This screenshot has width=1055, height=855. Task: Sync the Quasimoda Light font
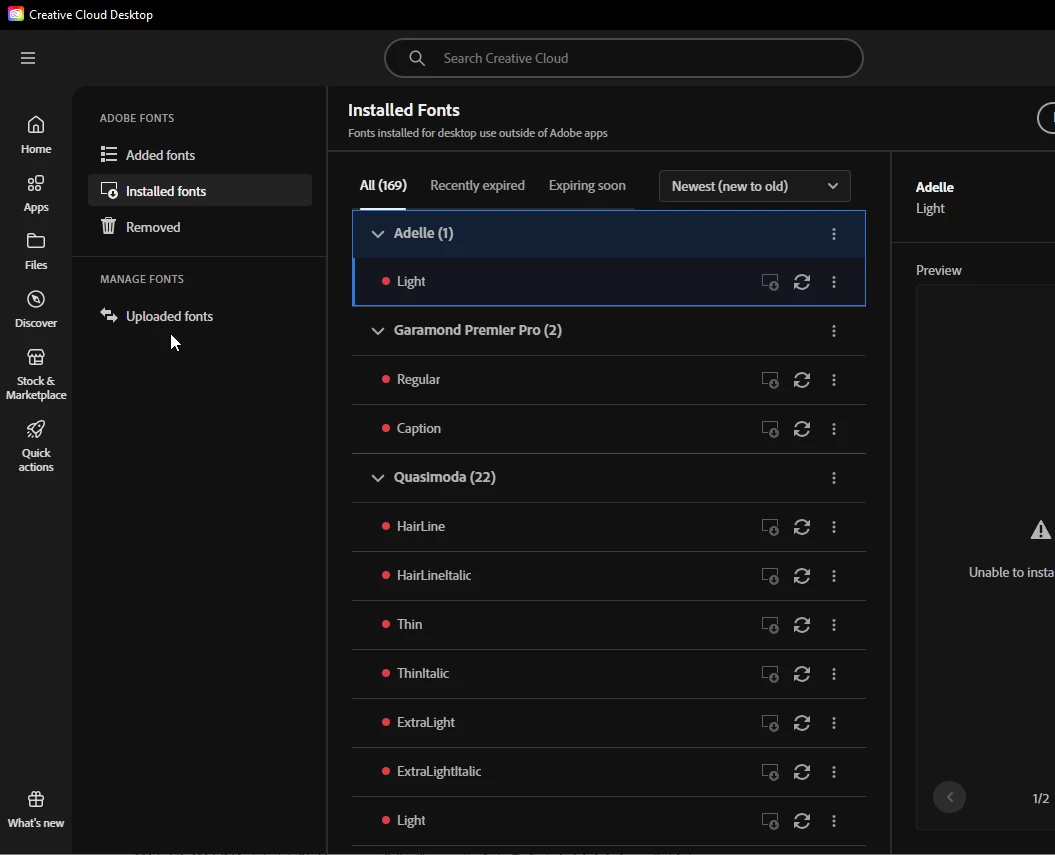[x=801, y=821]
